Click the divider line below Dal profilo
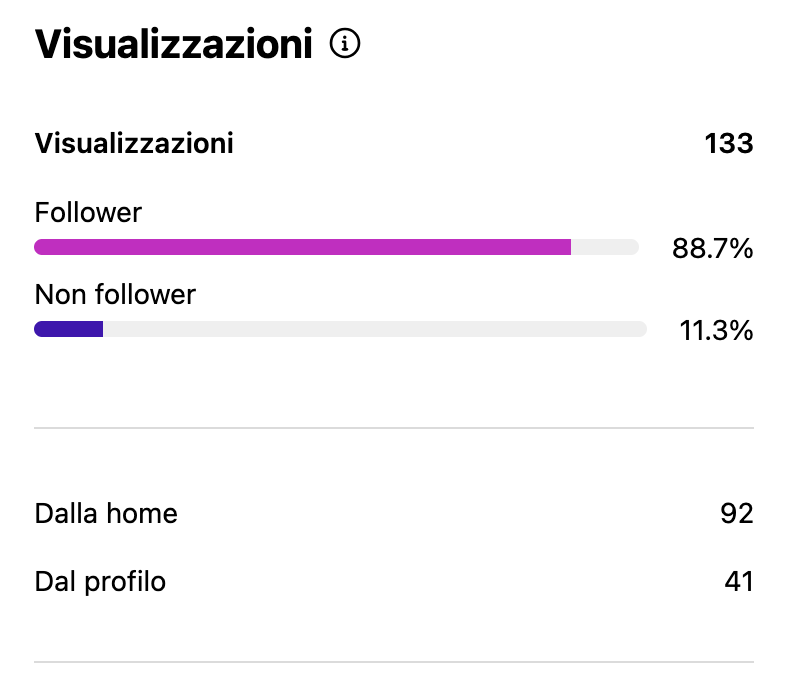804x688 pixels. pyautogui.click(x=394, y=662)
